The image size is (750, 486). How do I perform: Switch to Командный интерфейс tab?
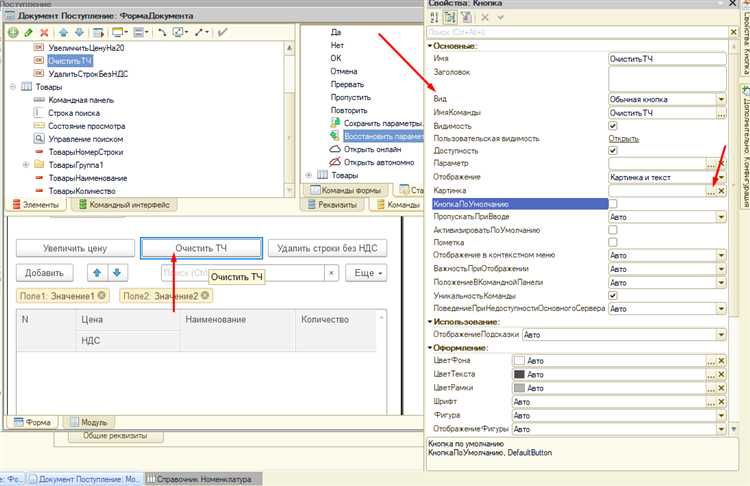[x=124, y=205]
